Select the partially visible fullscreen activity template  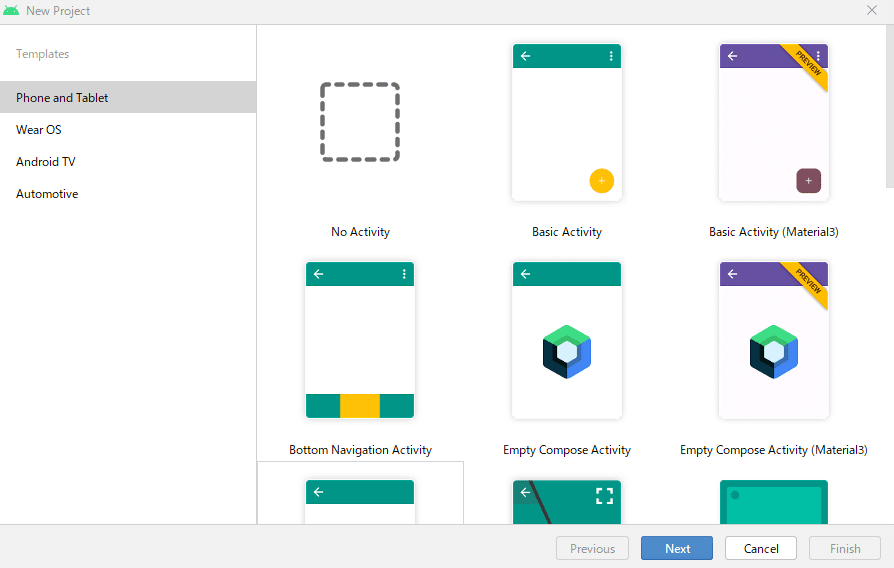point(567,502)
